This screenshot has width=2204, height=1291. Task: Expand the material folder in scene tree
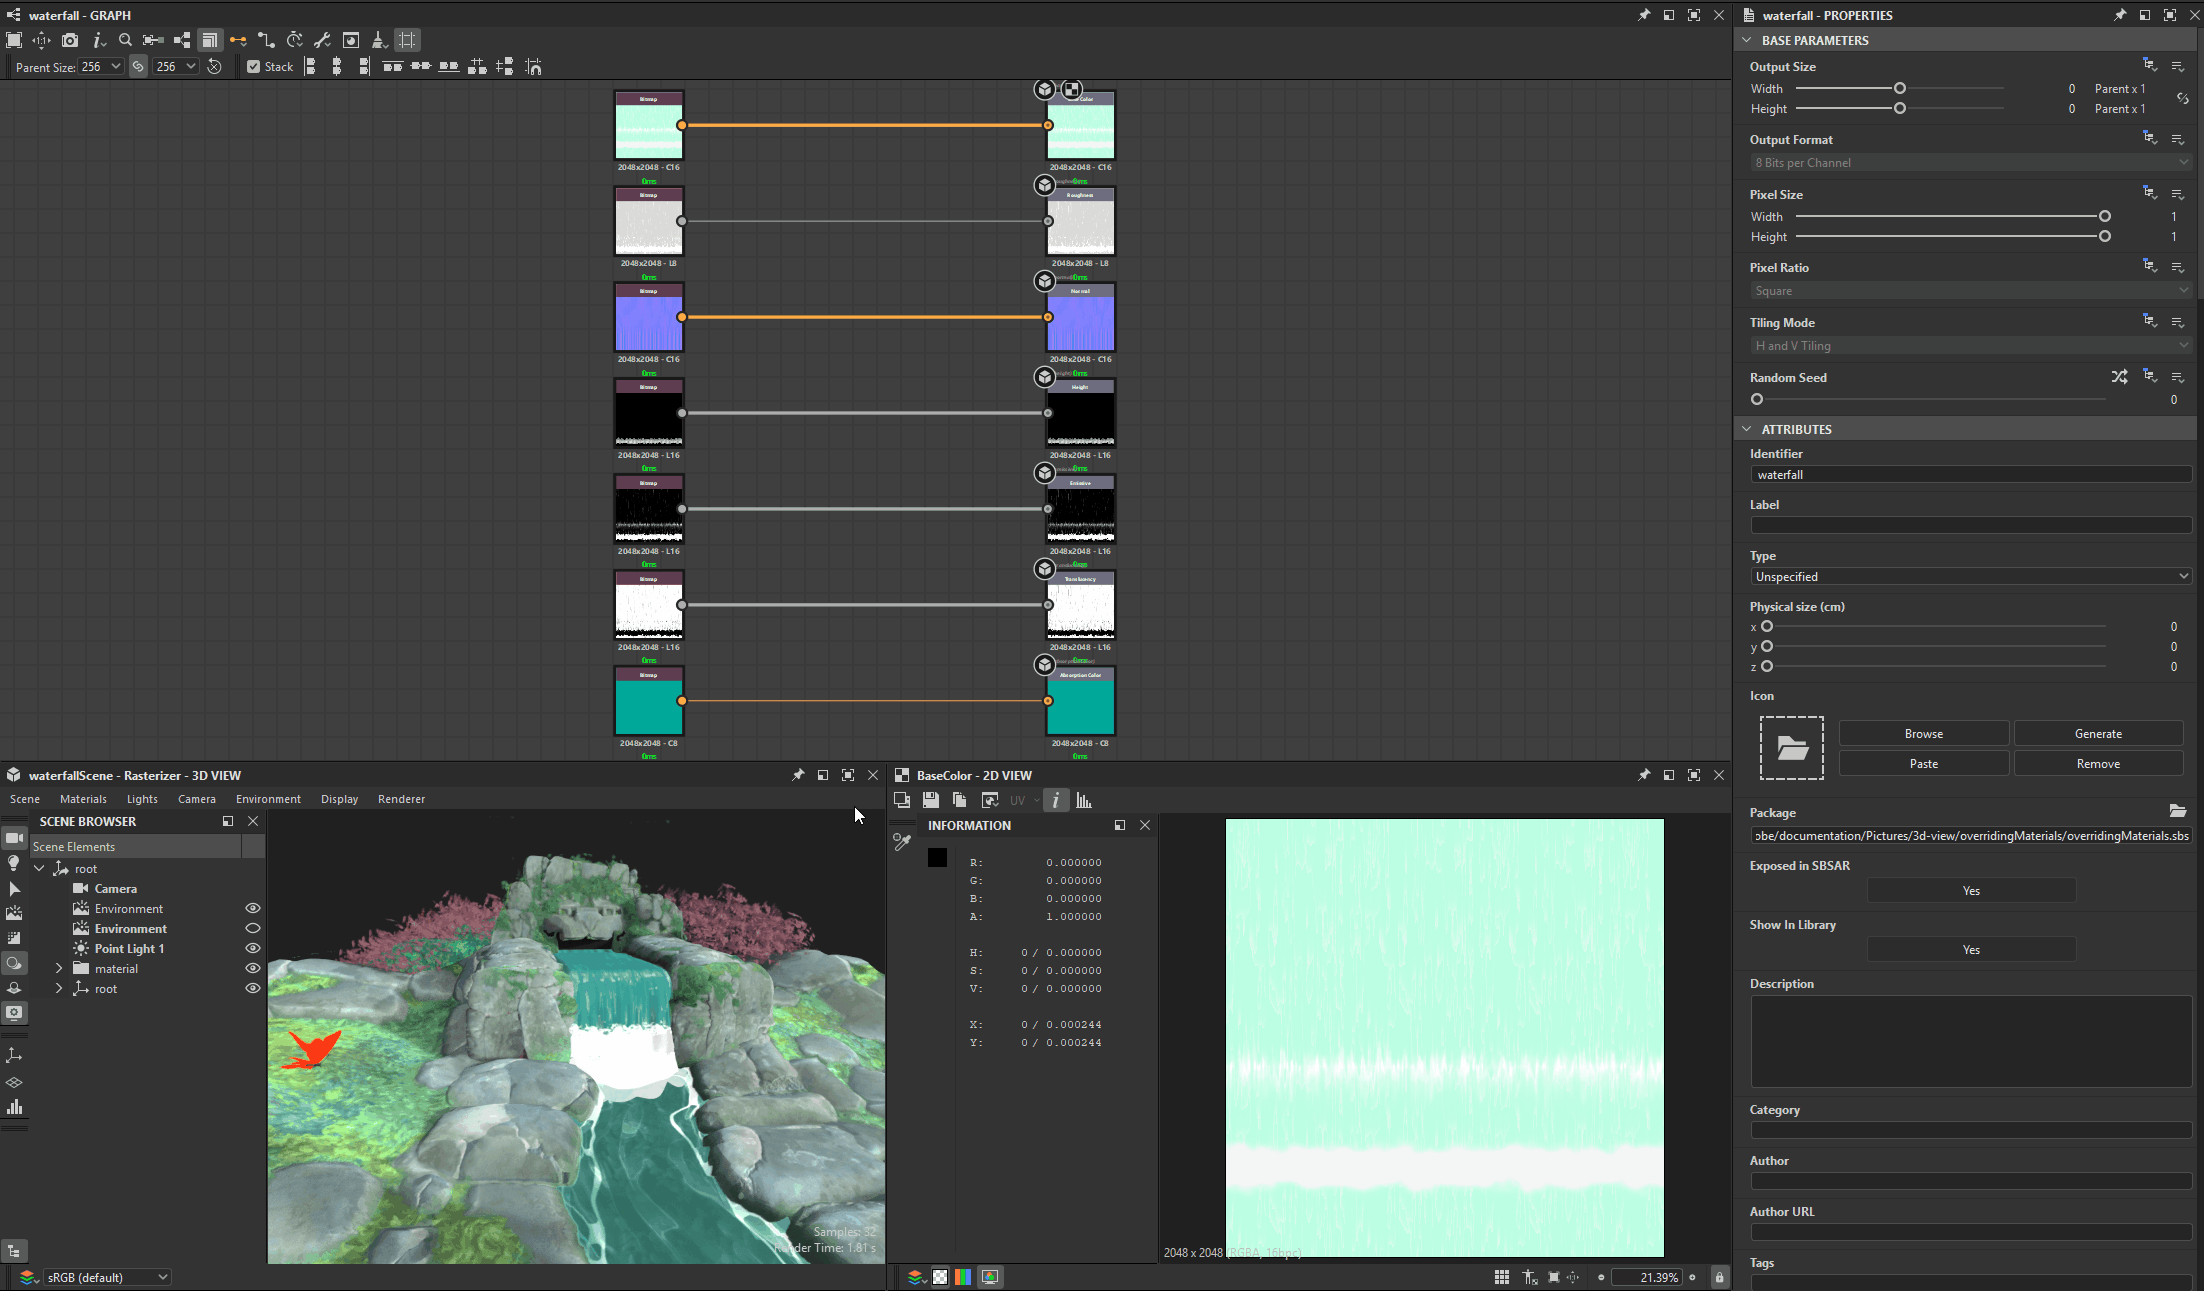tap(59, 968)
